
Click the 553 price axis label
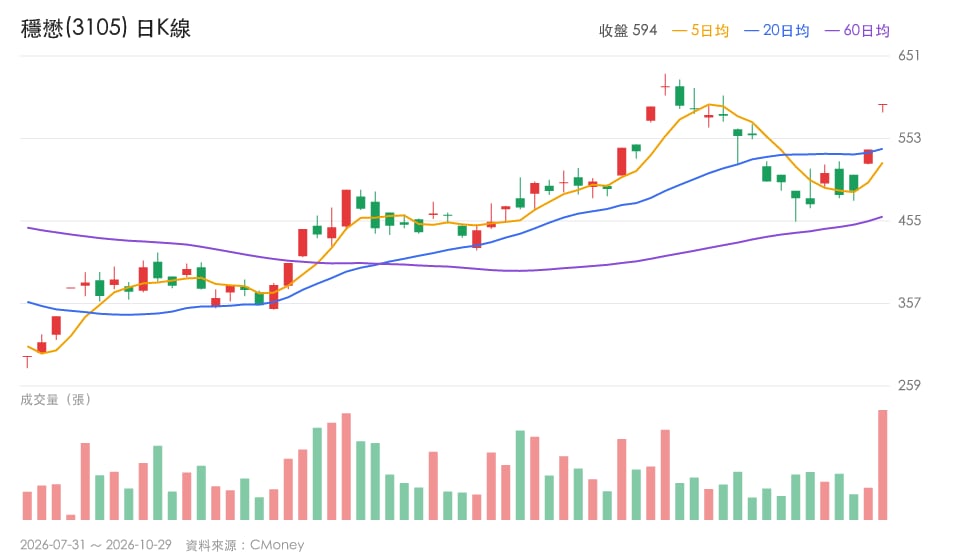[x=909, y=138]
